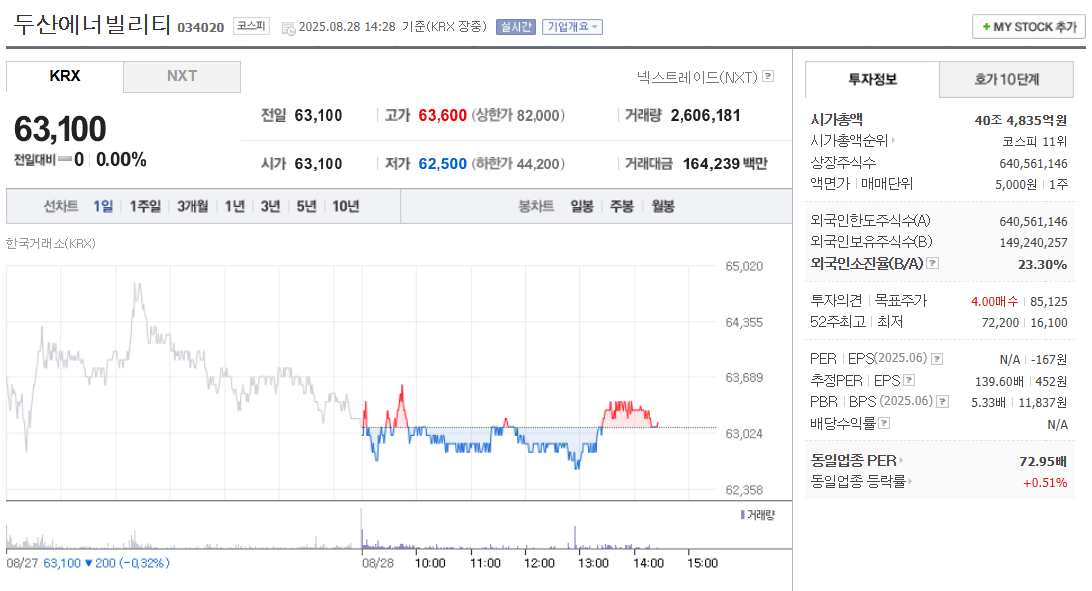Click the volume value 2,606,181

pos(705,116)
